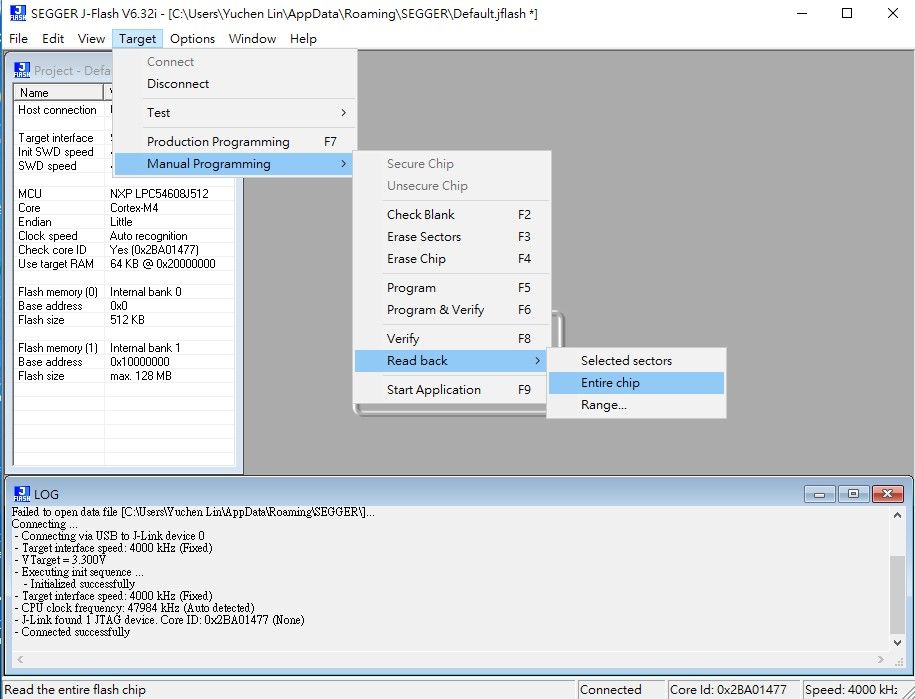The height and width of the screenshot is (699, 915).
Task: Click the NXP LPC54608J512 MCU value
Action: pyautogui.click(x=159, y=194)
